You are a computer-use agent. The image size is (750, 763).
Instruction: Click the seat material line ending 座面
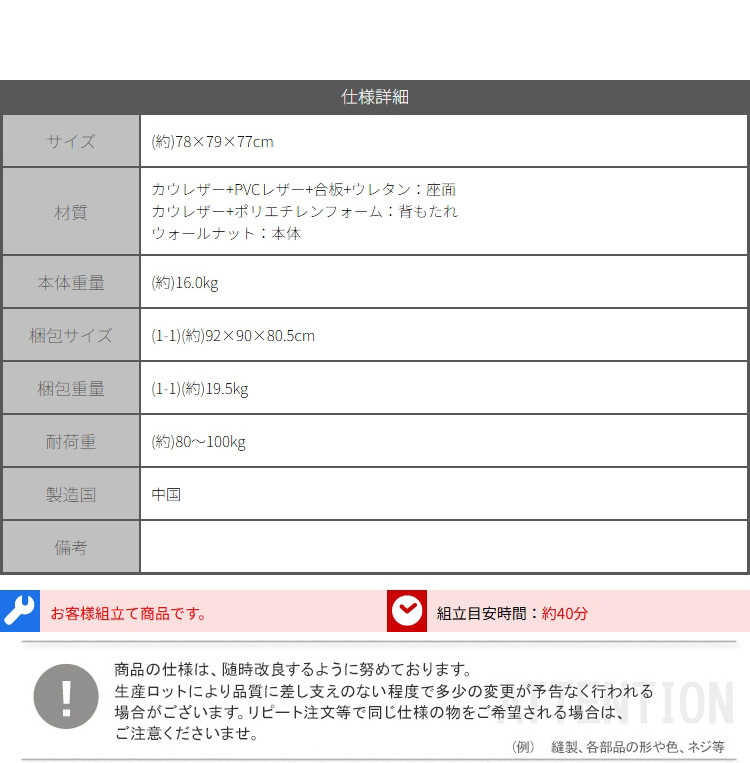(x=304, y=189)
